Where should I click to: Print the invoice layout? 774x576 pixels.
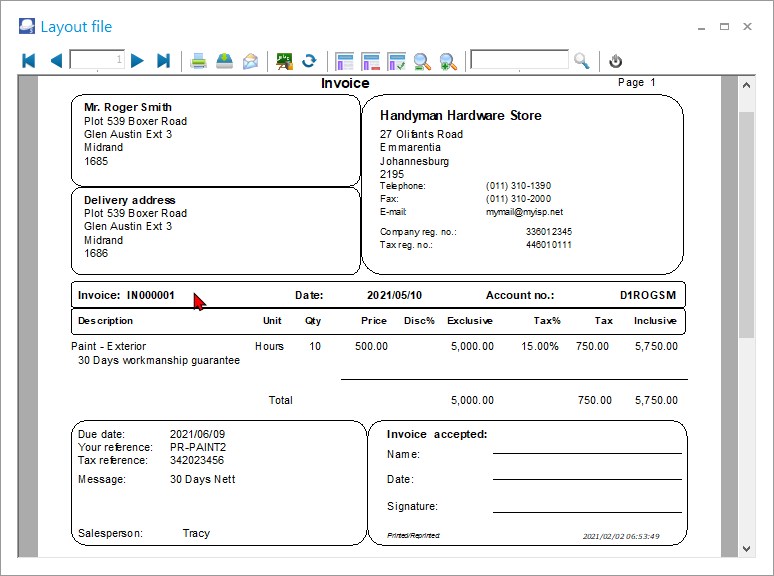click(x=199, y=61)
